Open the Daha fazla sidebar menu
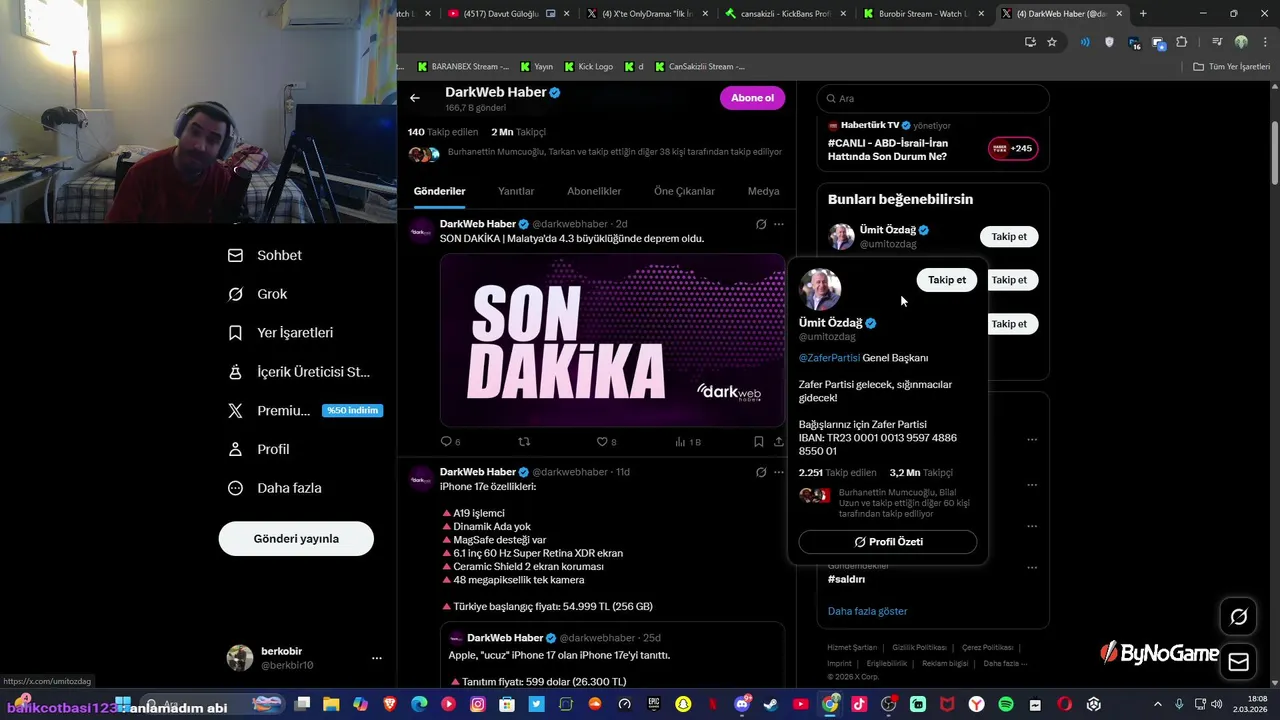1280x720 pixels. (x=275, y=488)
